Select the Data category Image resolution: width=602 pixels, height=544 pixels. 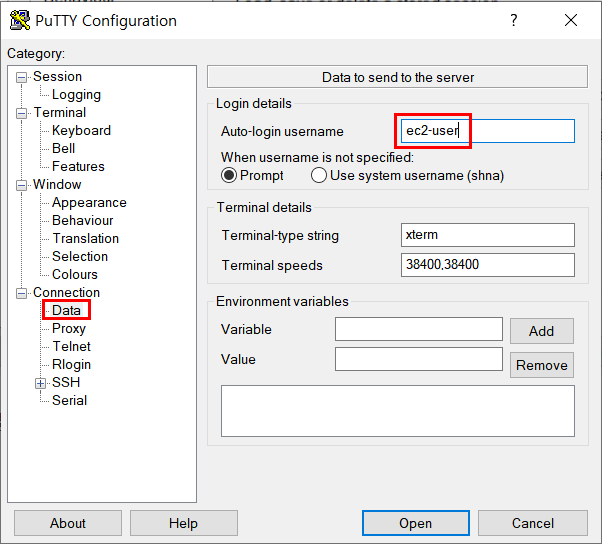click(x=66, y=310)
